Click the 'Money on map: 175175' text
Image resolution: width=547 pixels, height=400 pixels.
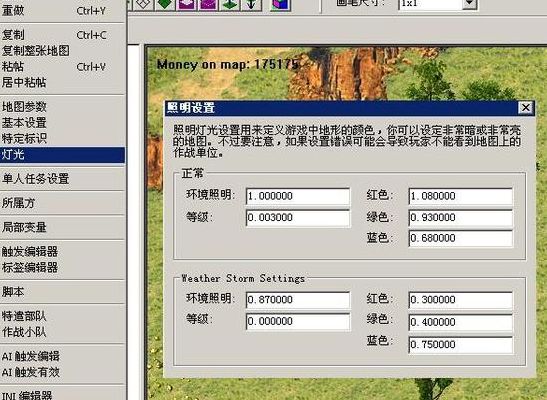click(227, 65)
